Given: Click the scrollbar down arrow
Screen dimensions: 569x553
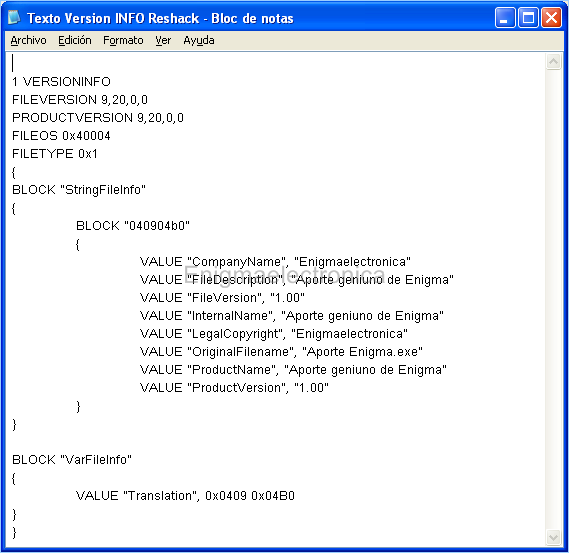Looking at the screenshot, I should 553,537.
